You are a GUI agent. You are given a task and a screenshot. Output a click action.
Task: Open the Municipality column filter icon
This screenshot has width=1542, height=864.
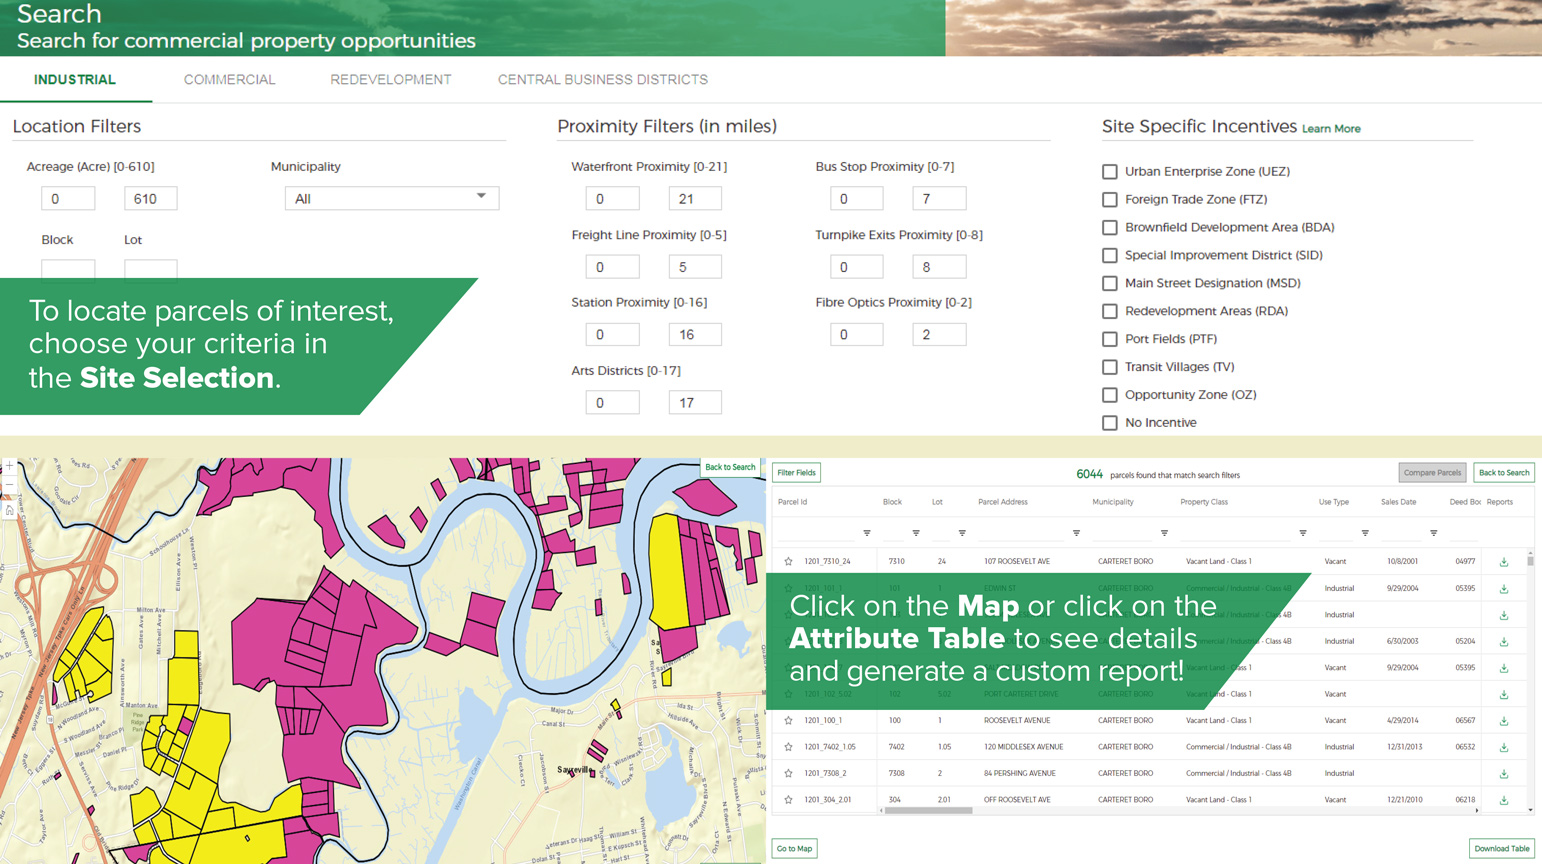pos(1164,533)
